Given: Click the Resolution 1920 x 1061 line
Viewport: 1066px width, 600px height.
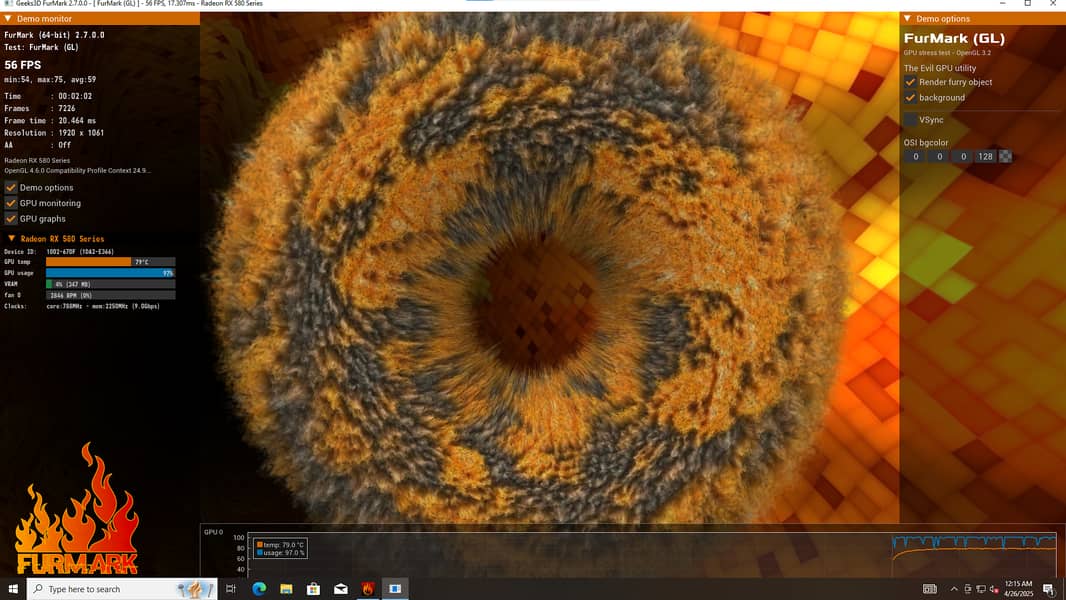Looking at the screenshot, I should (x=54, y=133).
